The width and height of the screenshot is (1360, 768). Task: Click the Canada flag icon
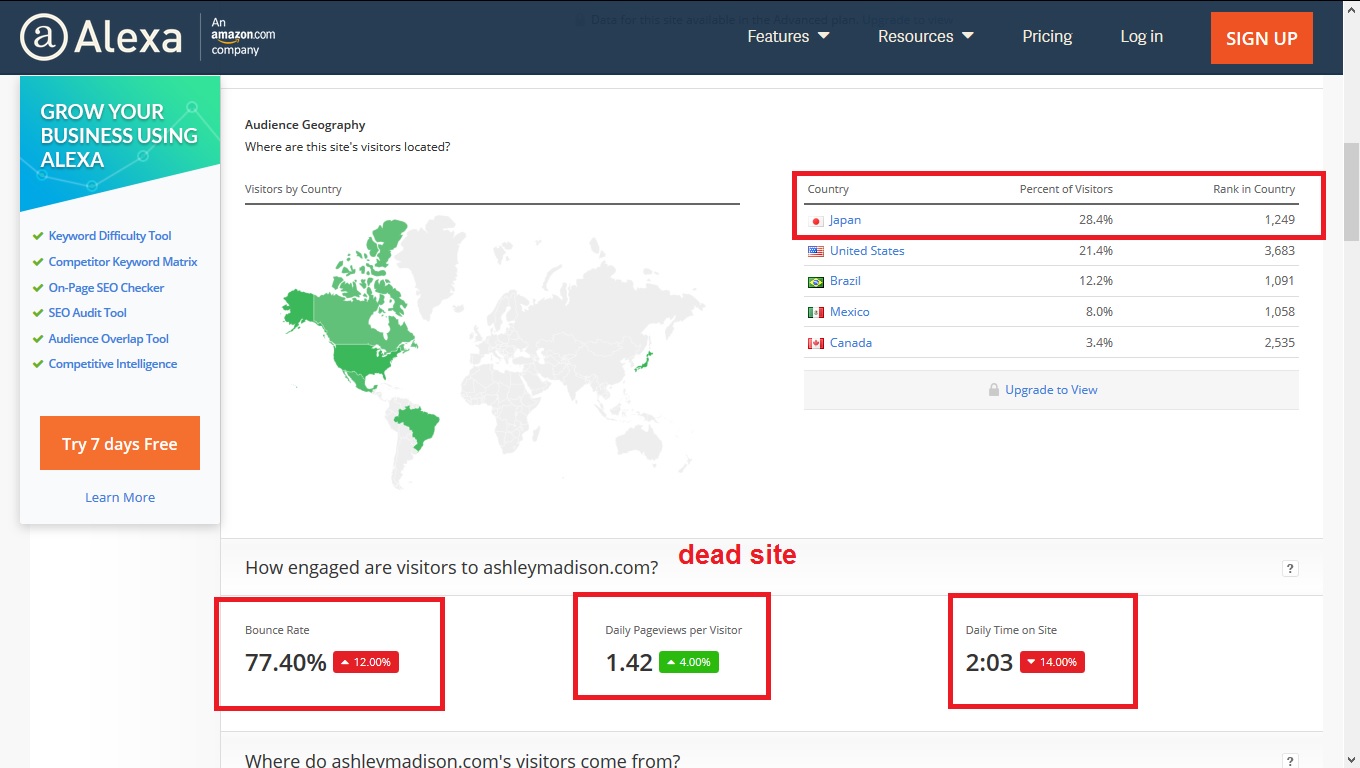816,343
